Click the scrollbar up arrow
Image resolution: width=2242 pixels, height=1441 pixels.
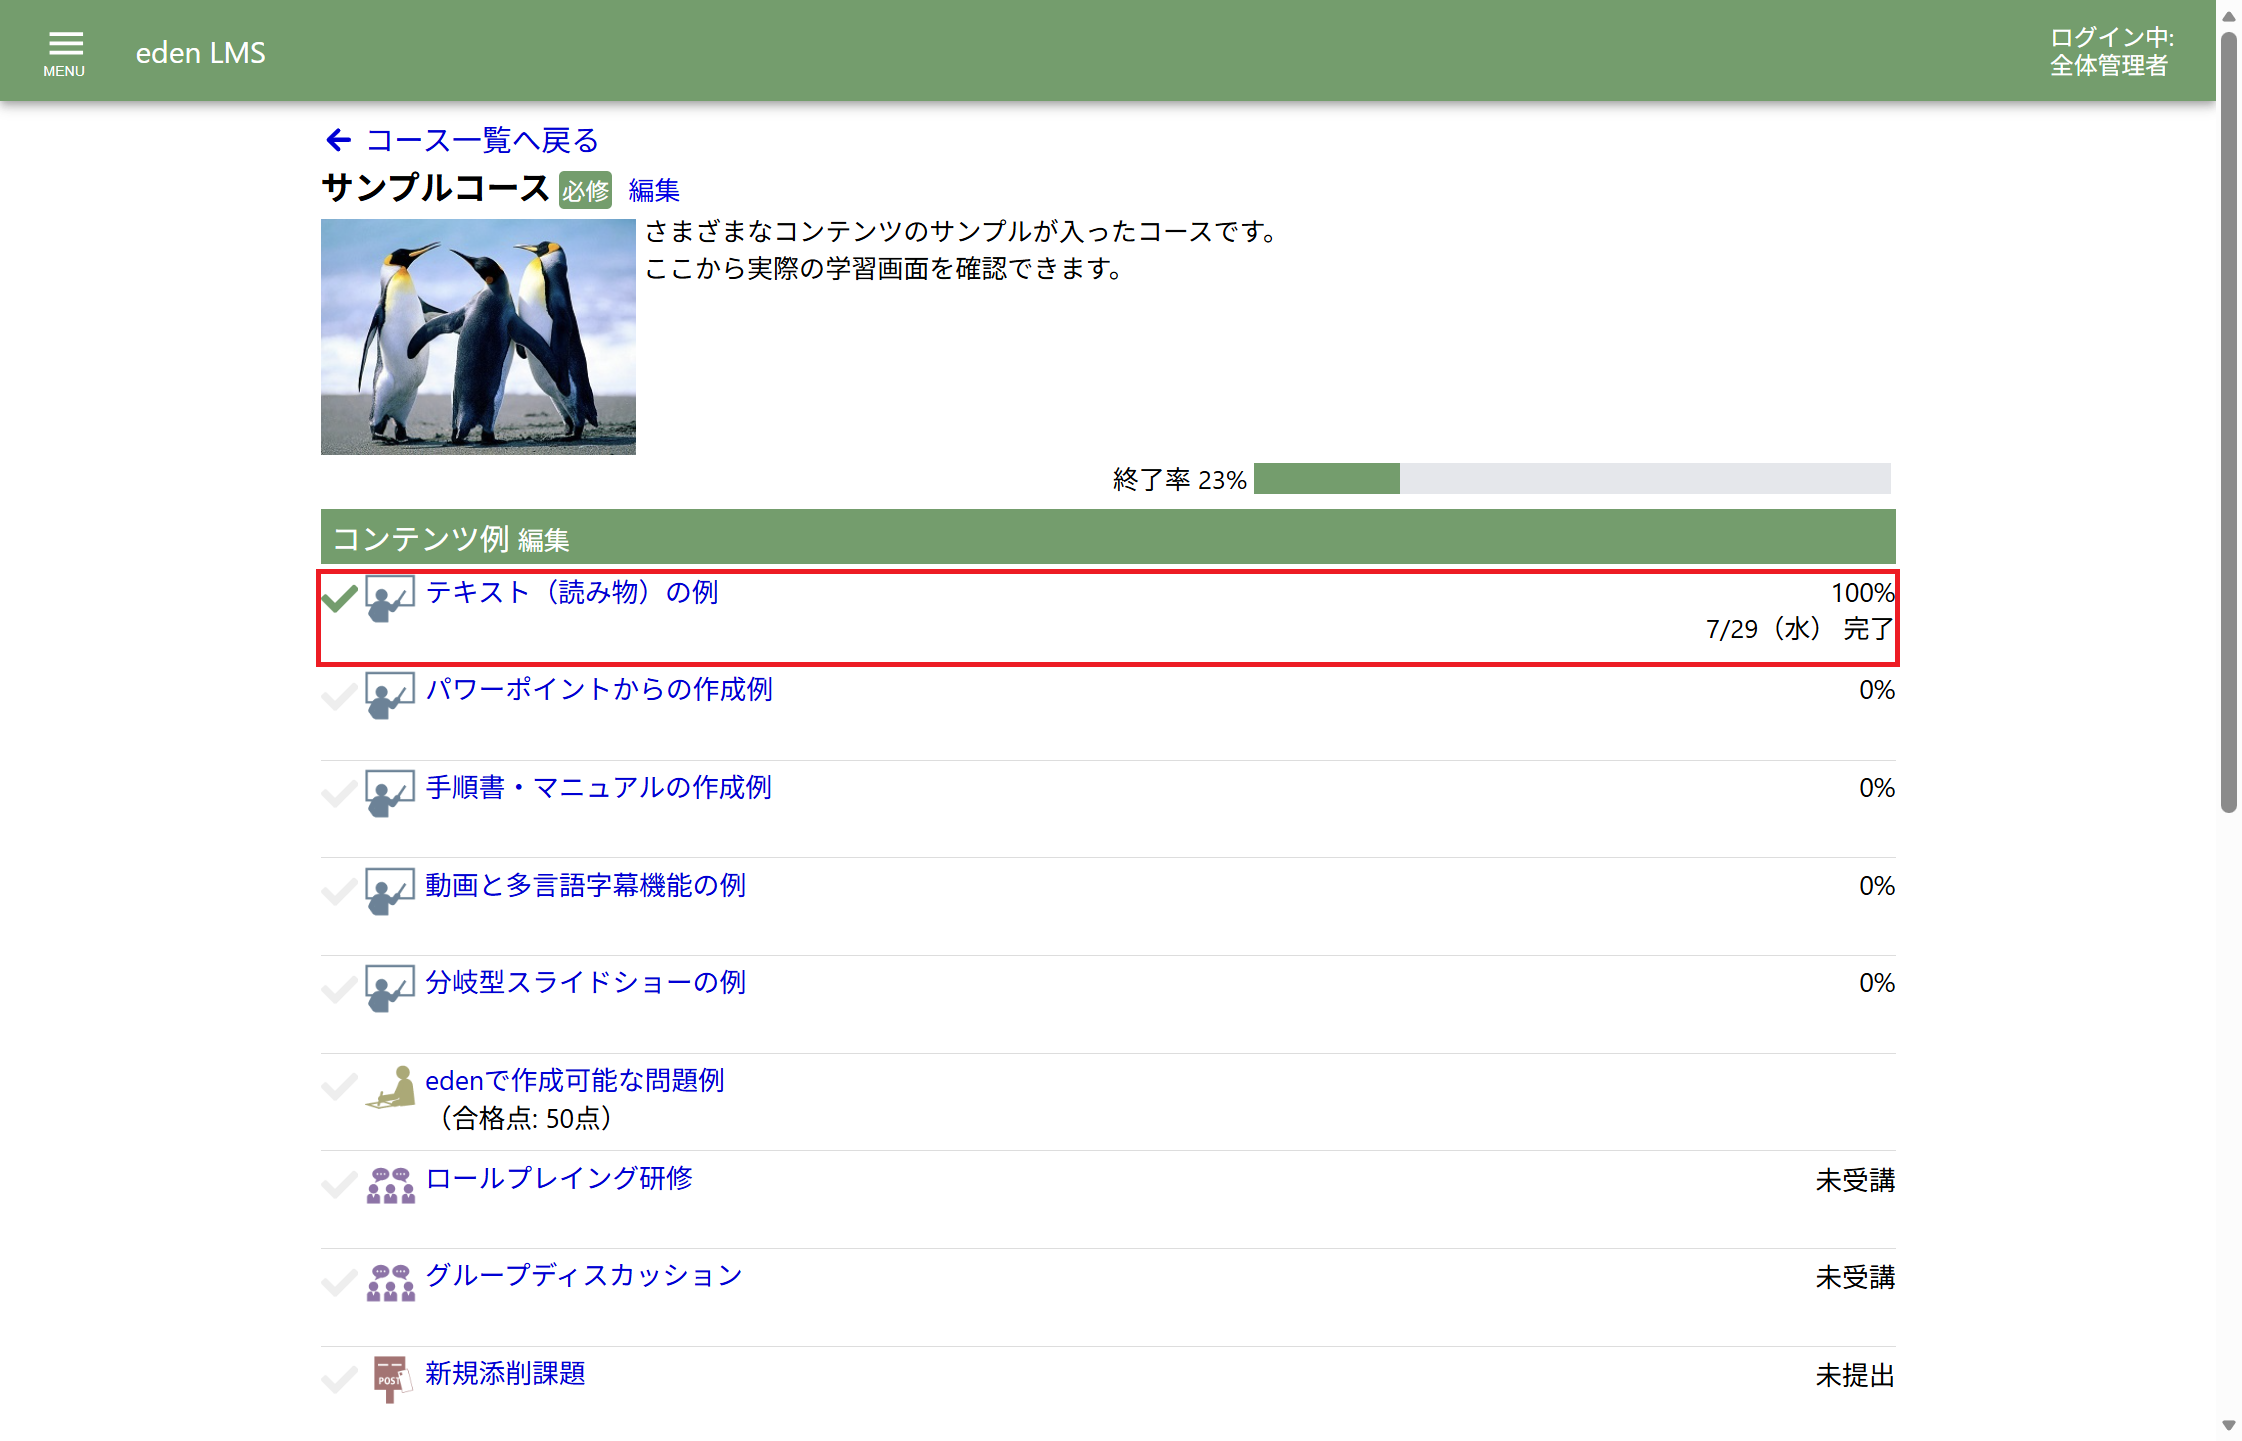click(x=2229, y=17)
